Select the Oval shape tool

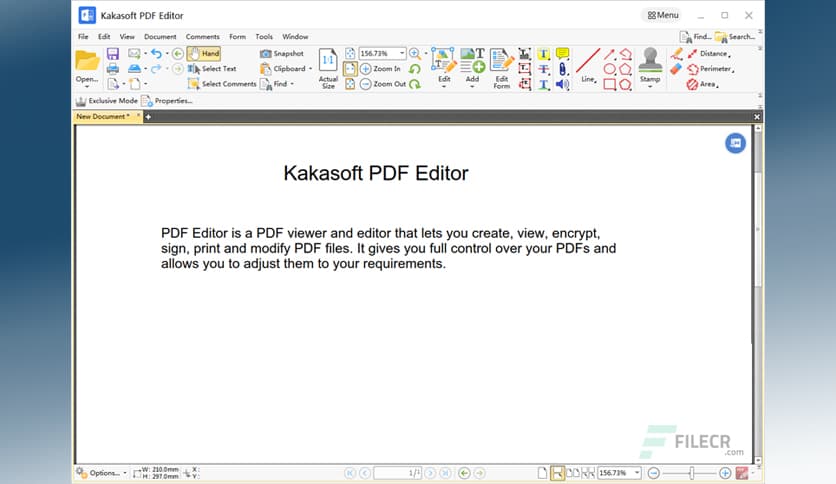tap(609, 69)
